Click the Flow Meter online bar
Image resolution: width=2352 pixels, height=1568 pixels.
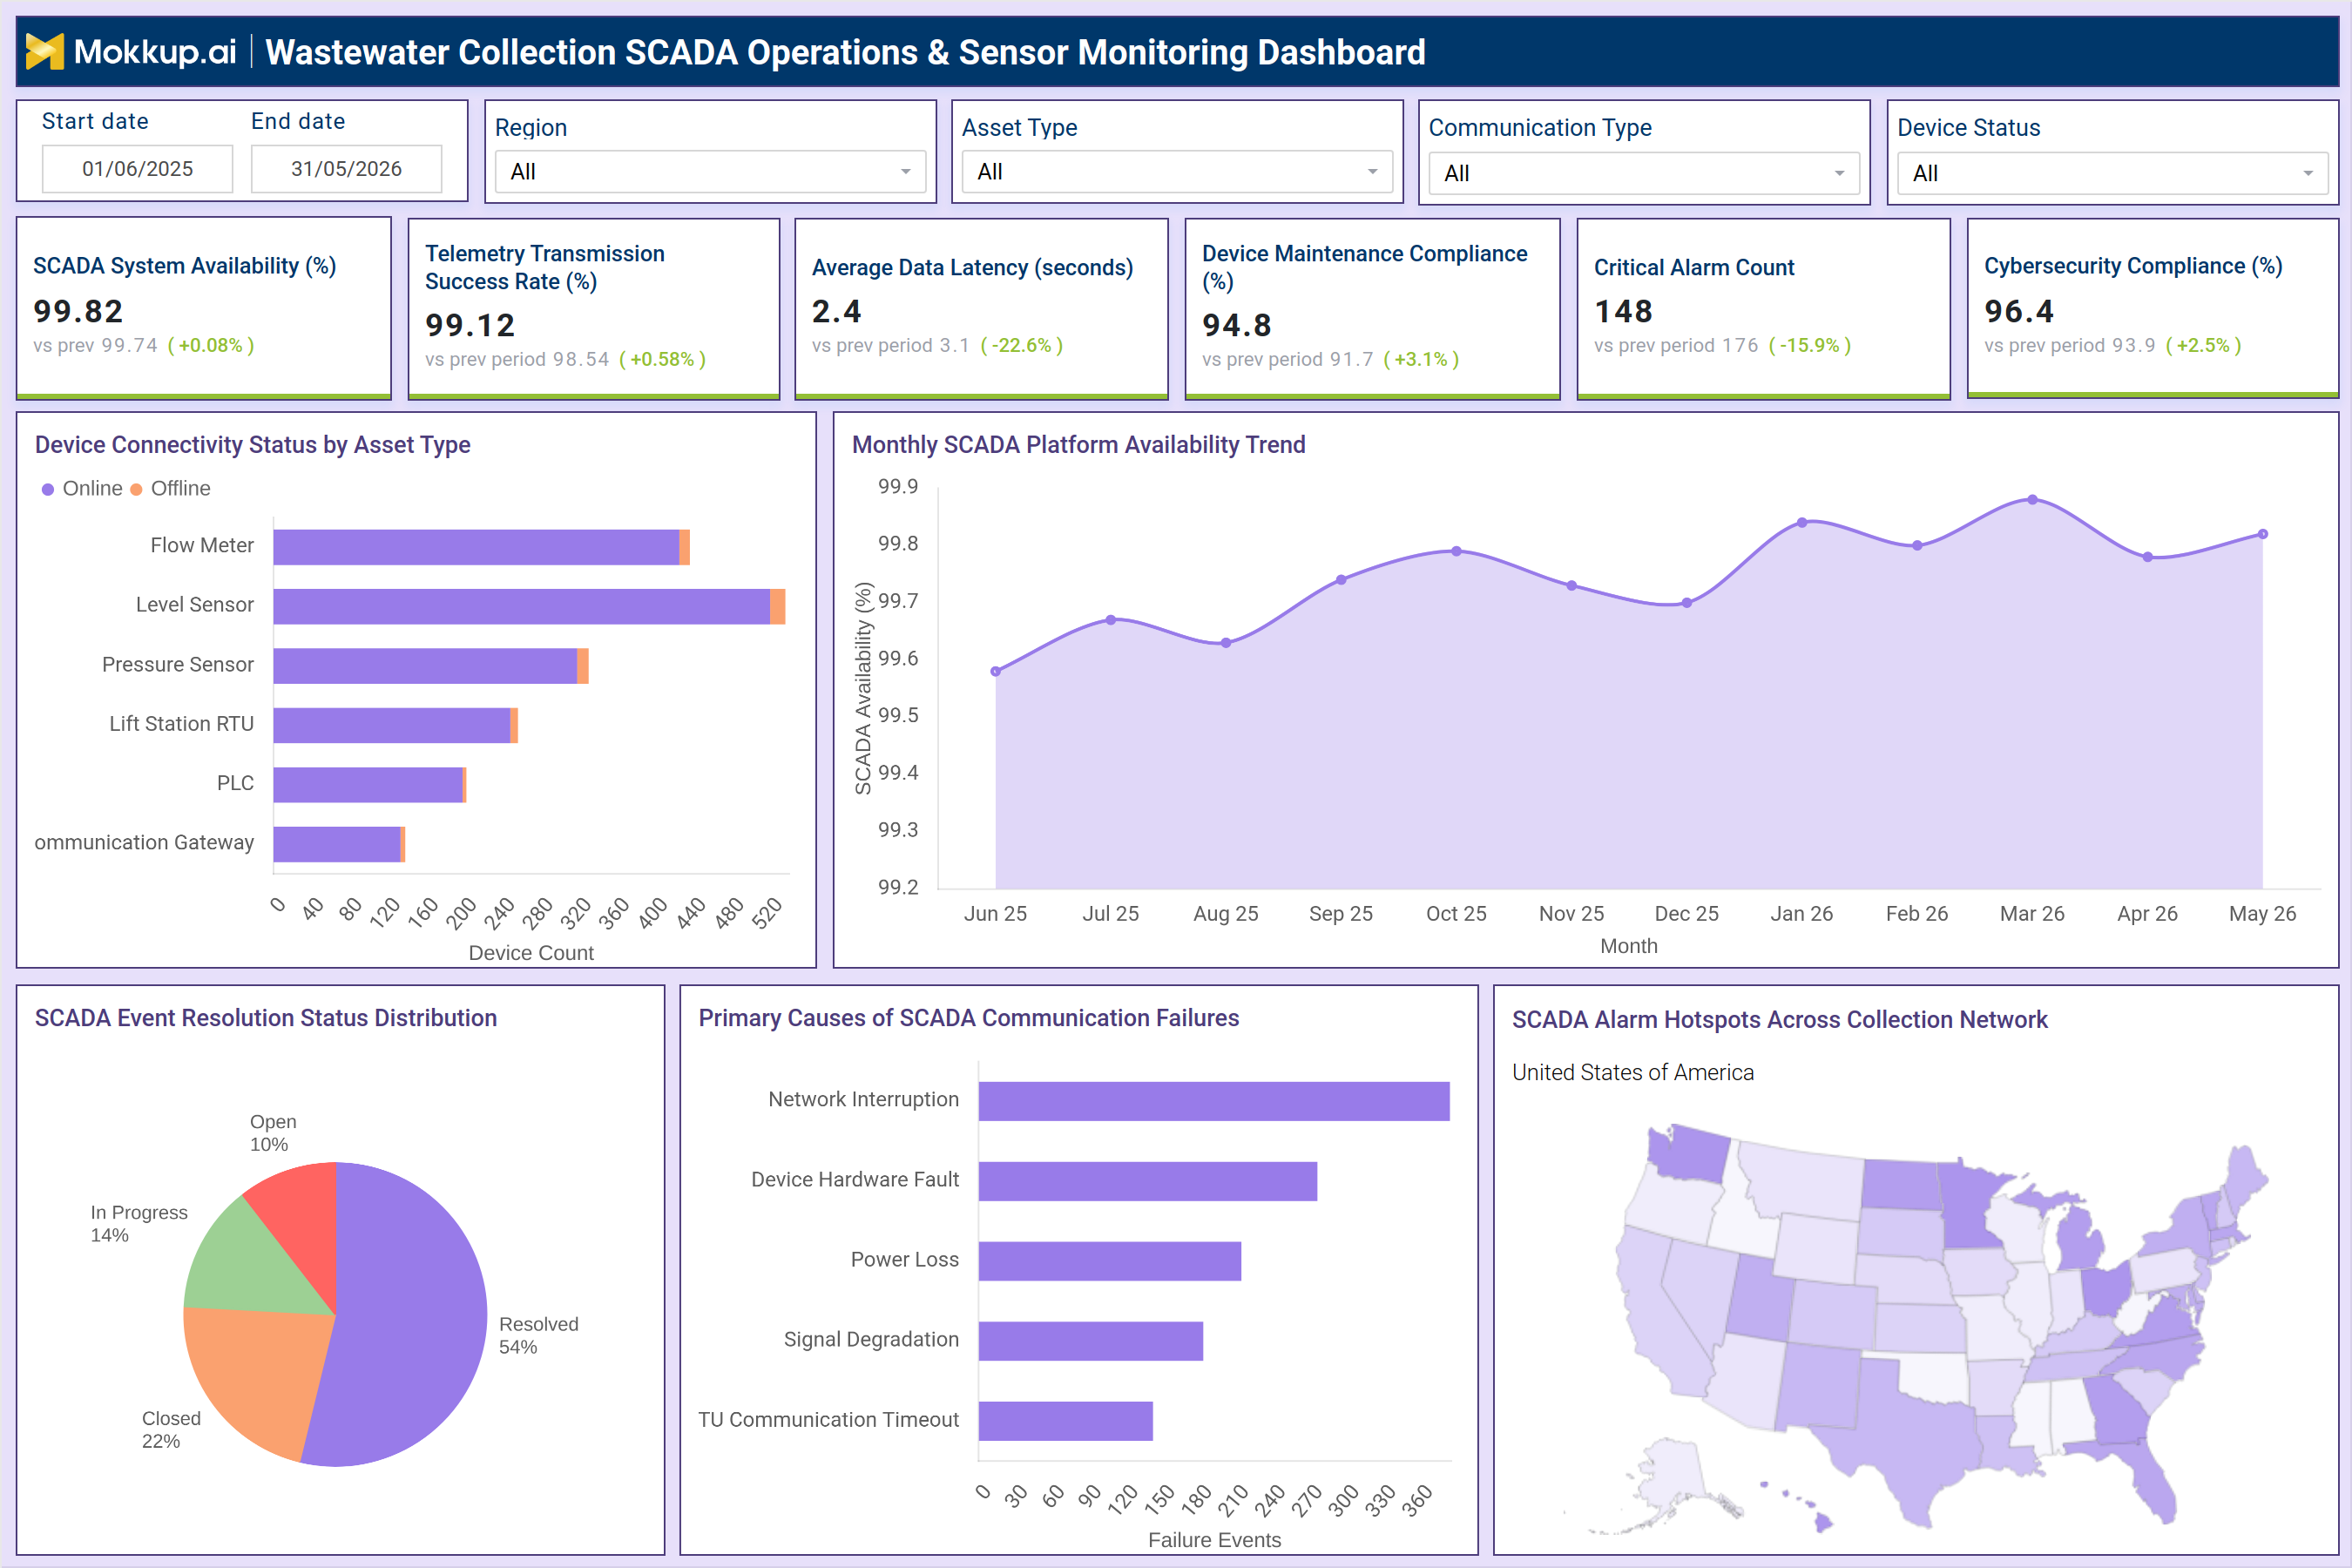coord(476,547)
